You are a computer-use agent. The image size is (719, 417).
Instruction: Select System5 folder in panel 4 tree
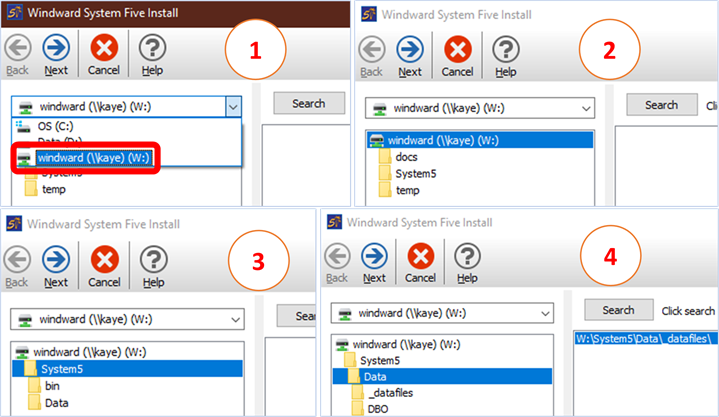pos(380,361)
